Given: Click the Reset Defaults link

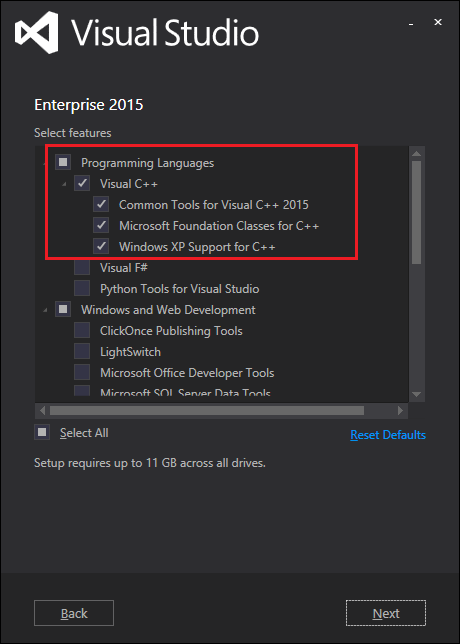Looking at the screenshot, I should pos(388,435).
